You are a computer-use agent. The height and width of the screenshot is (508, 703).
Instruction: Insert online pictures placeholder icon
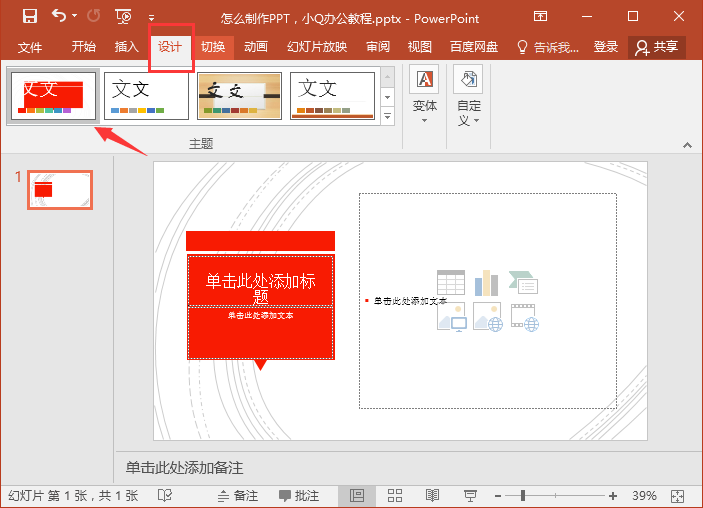pyautogui.click(x=488, y=317)
